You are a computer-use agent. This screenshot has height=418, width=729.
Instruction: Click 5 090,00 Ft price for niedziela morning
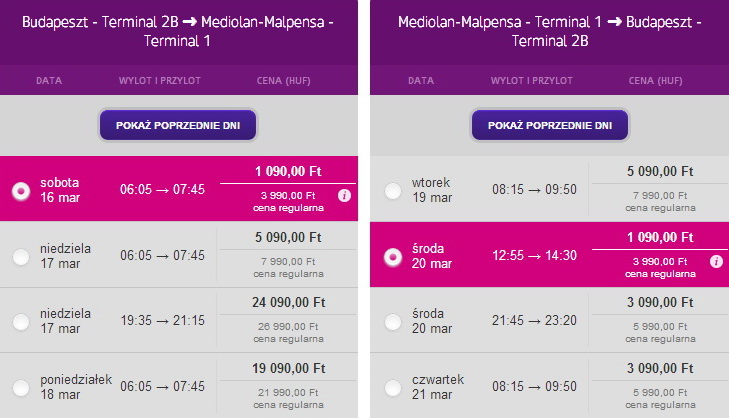(288, 238)
